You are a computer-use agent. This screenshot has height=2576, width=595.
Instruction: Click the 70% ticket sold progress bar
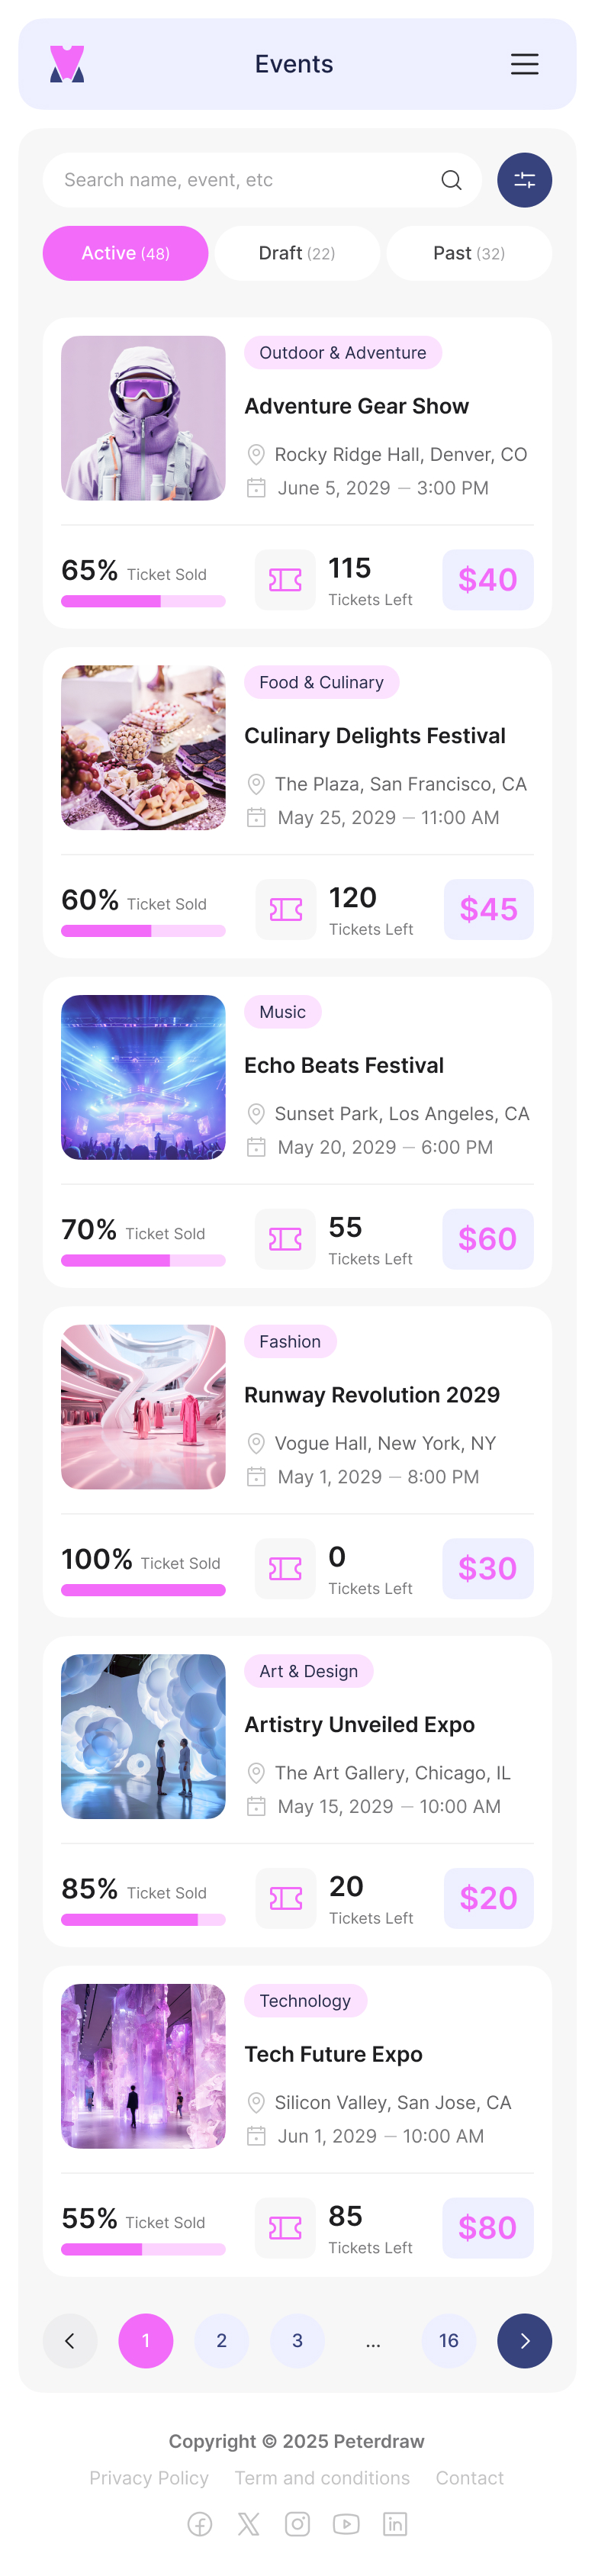143,1261
